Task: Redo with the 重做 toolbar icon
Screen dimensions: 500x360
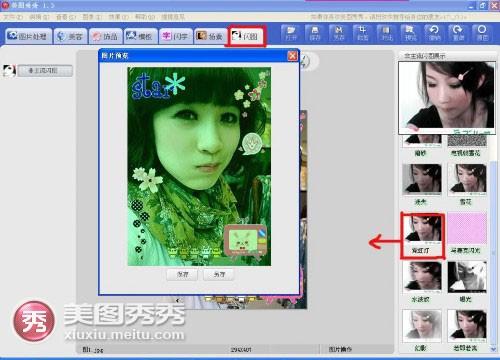Action: 458,33
